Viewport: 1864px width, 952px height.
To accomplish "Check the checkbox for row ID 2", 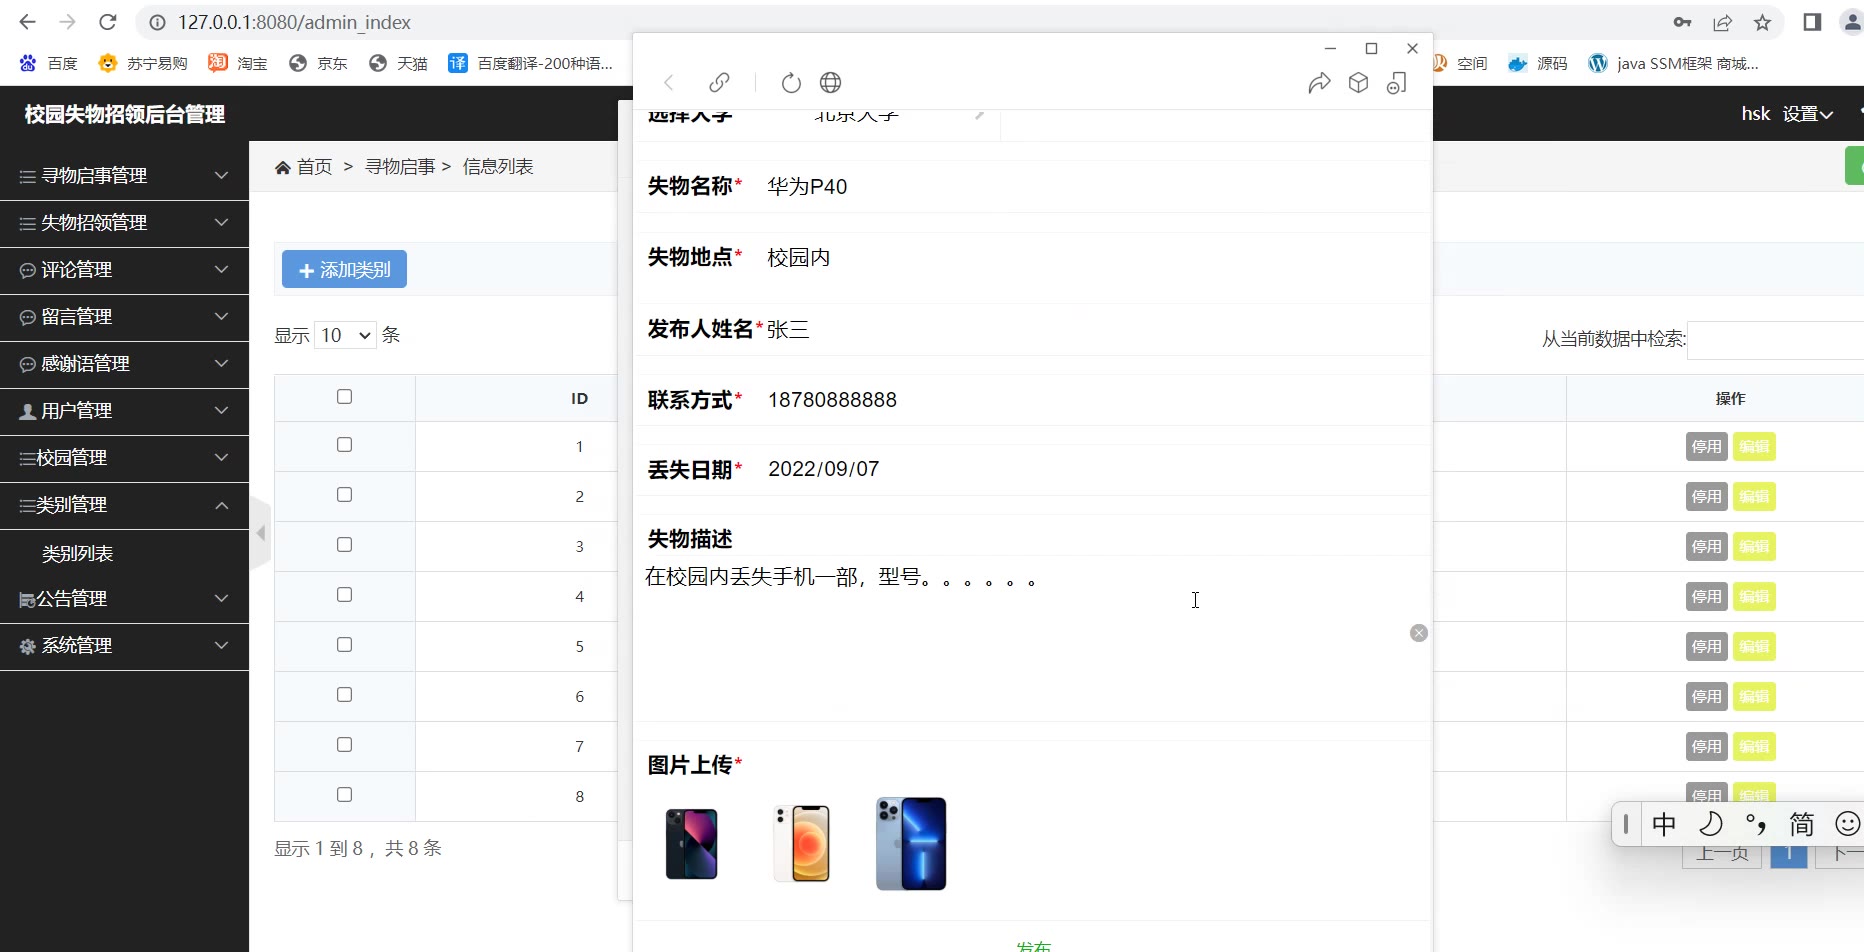I will pyautogui.click(x=345, y=495).
